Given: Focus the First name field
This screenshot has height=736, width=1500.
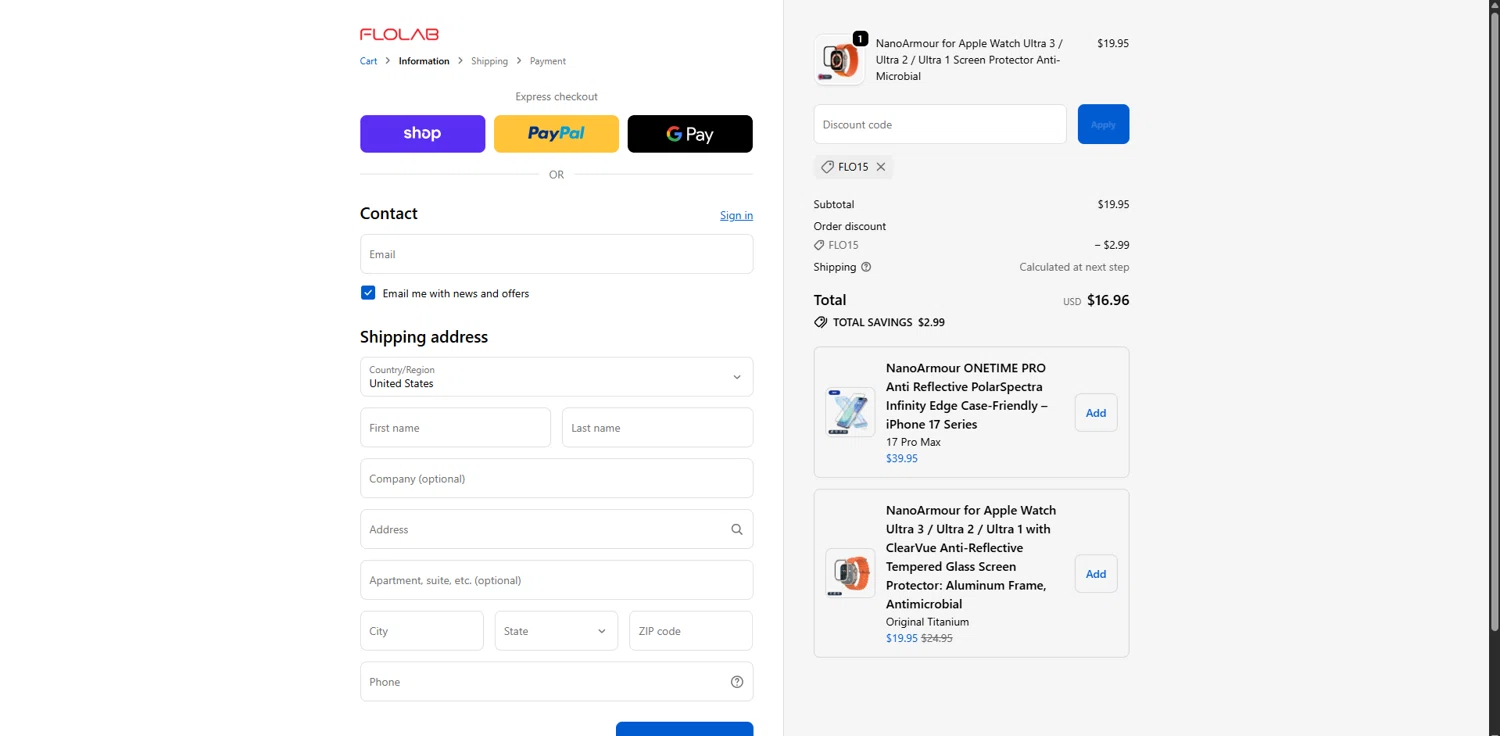Looking at the screenshot, I should pyautogui.click(x=455, y=428).
